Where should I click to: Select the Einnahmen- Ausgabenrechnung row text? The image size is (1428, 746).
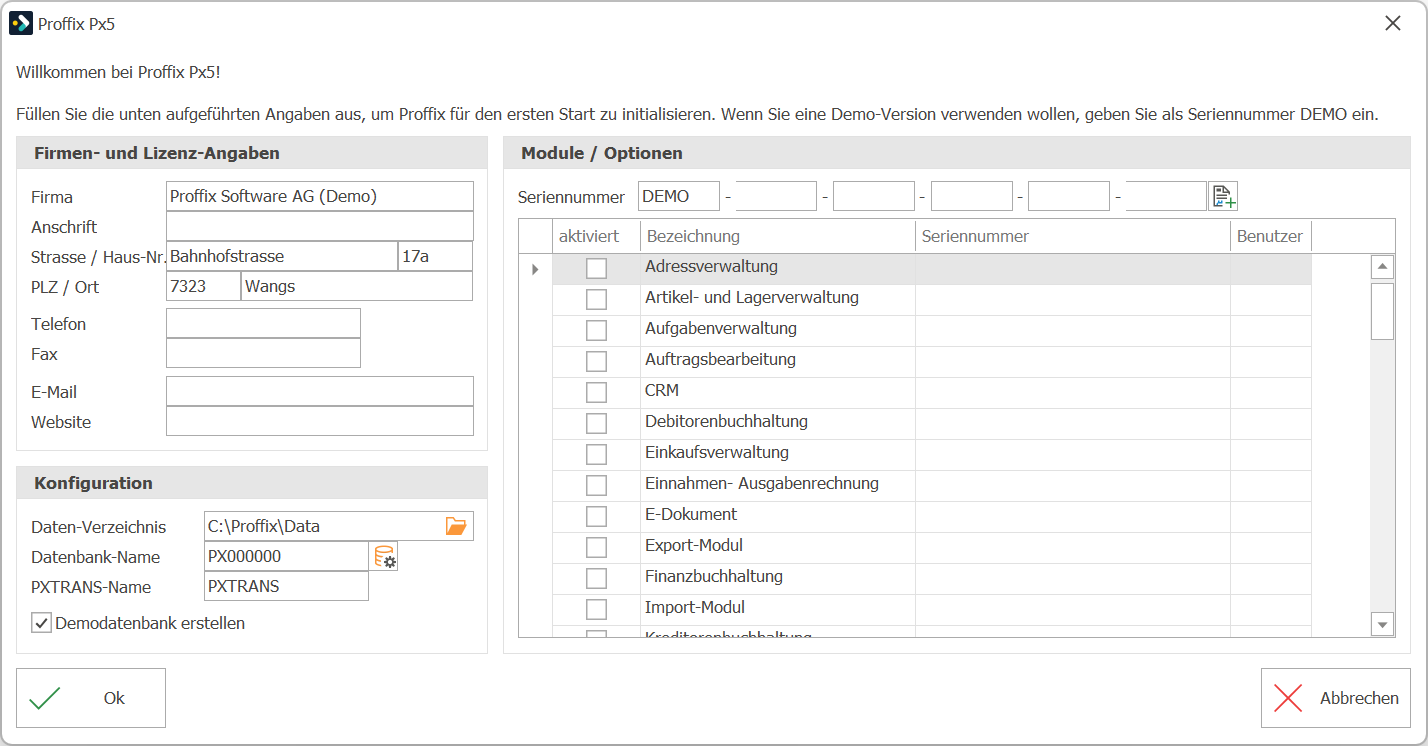point(762,483)
